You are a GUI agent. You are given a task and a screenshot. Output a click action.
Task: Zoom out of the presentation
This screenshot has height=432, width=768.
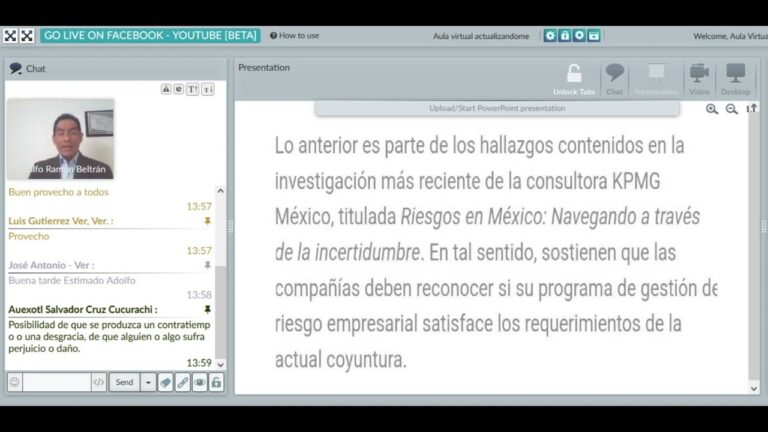tap(732, 109)
